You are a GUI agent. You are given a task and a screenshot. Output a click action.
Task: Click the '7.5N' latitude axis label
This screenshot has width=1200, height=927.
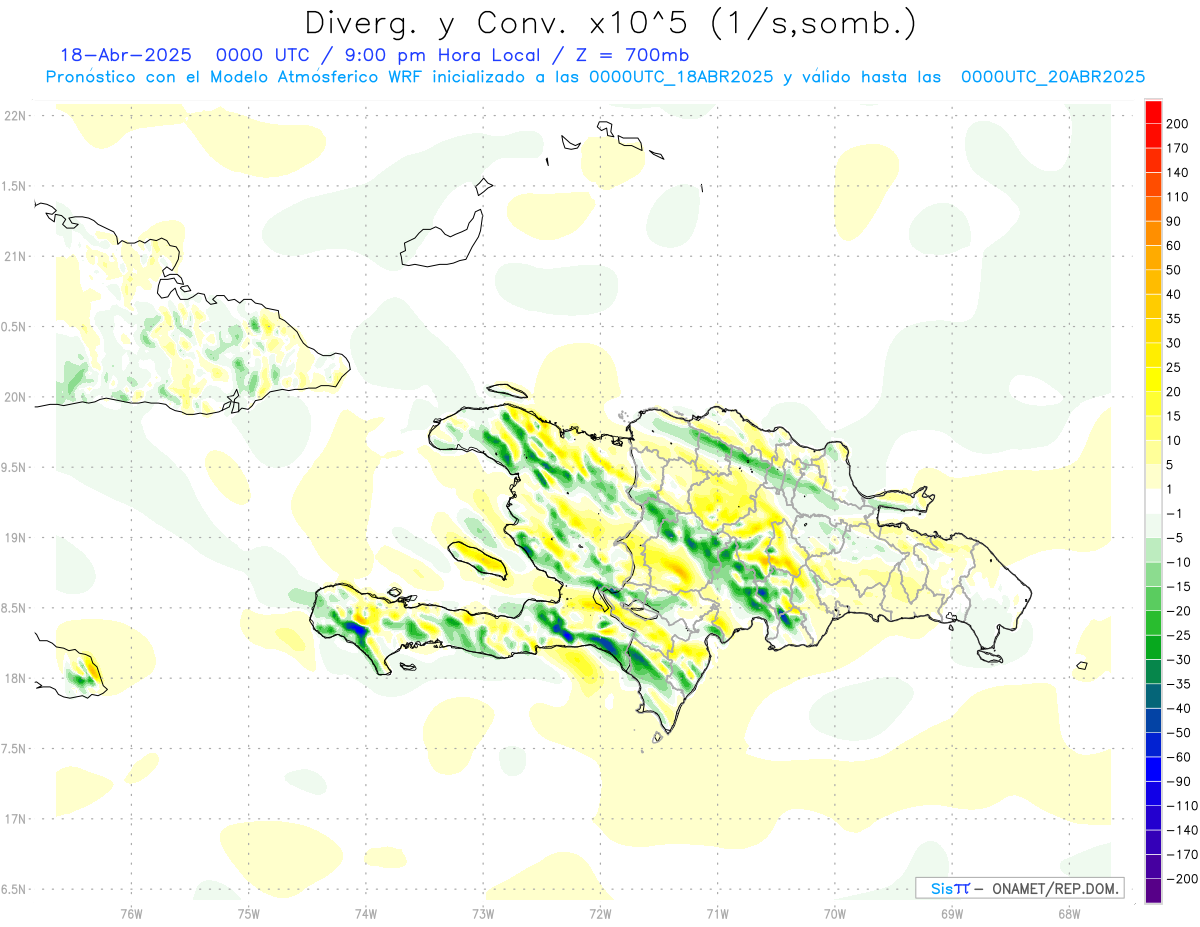point(15,749)
